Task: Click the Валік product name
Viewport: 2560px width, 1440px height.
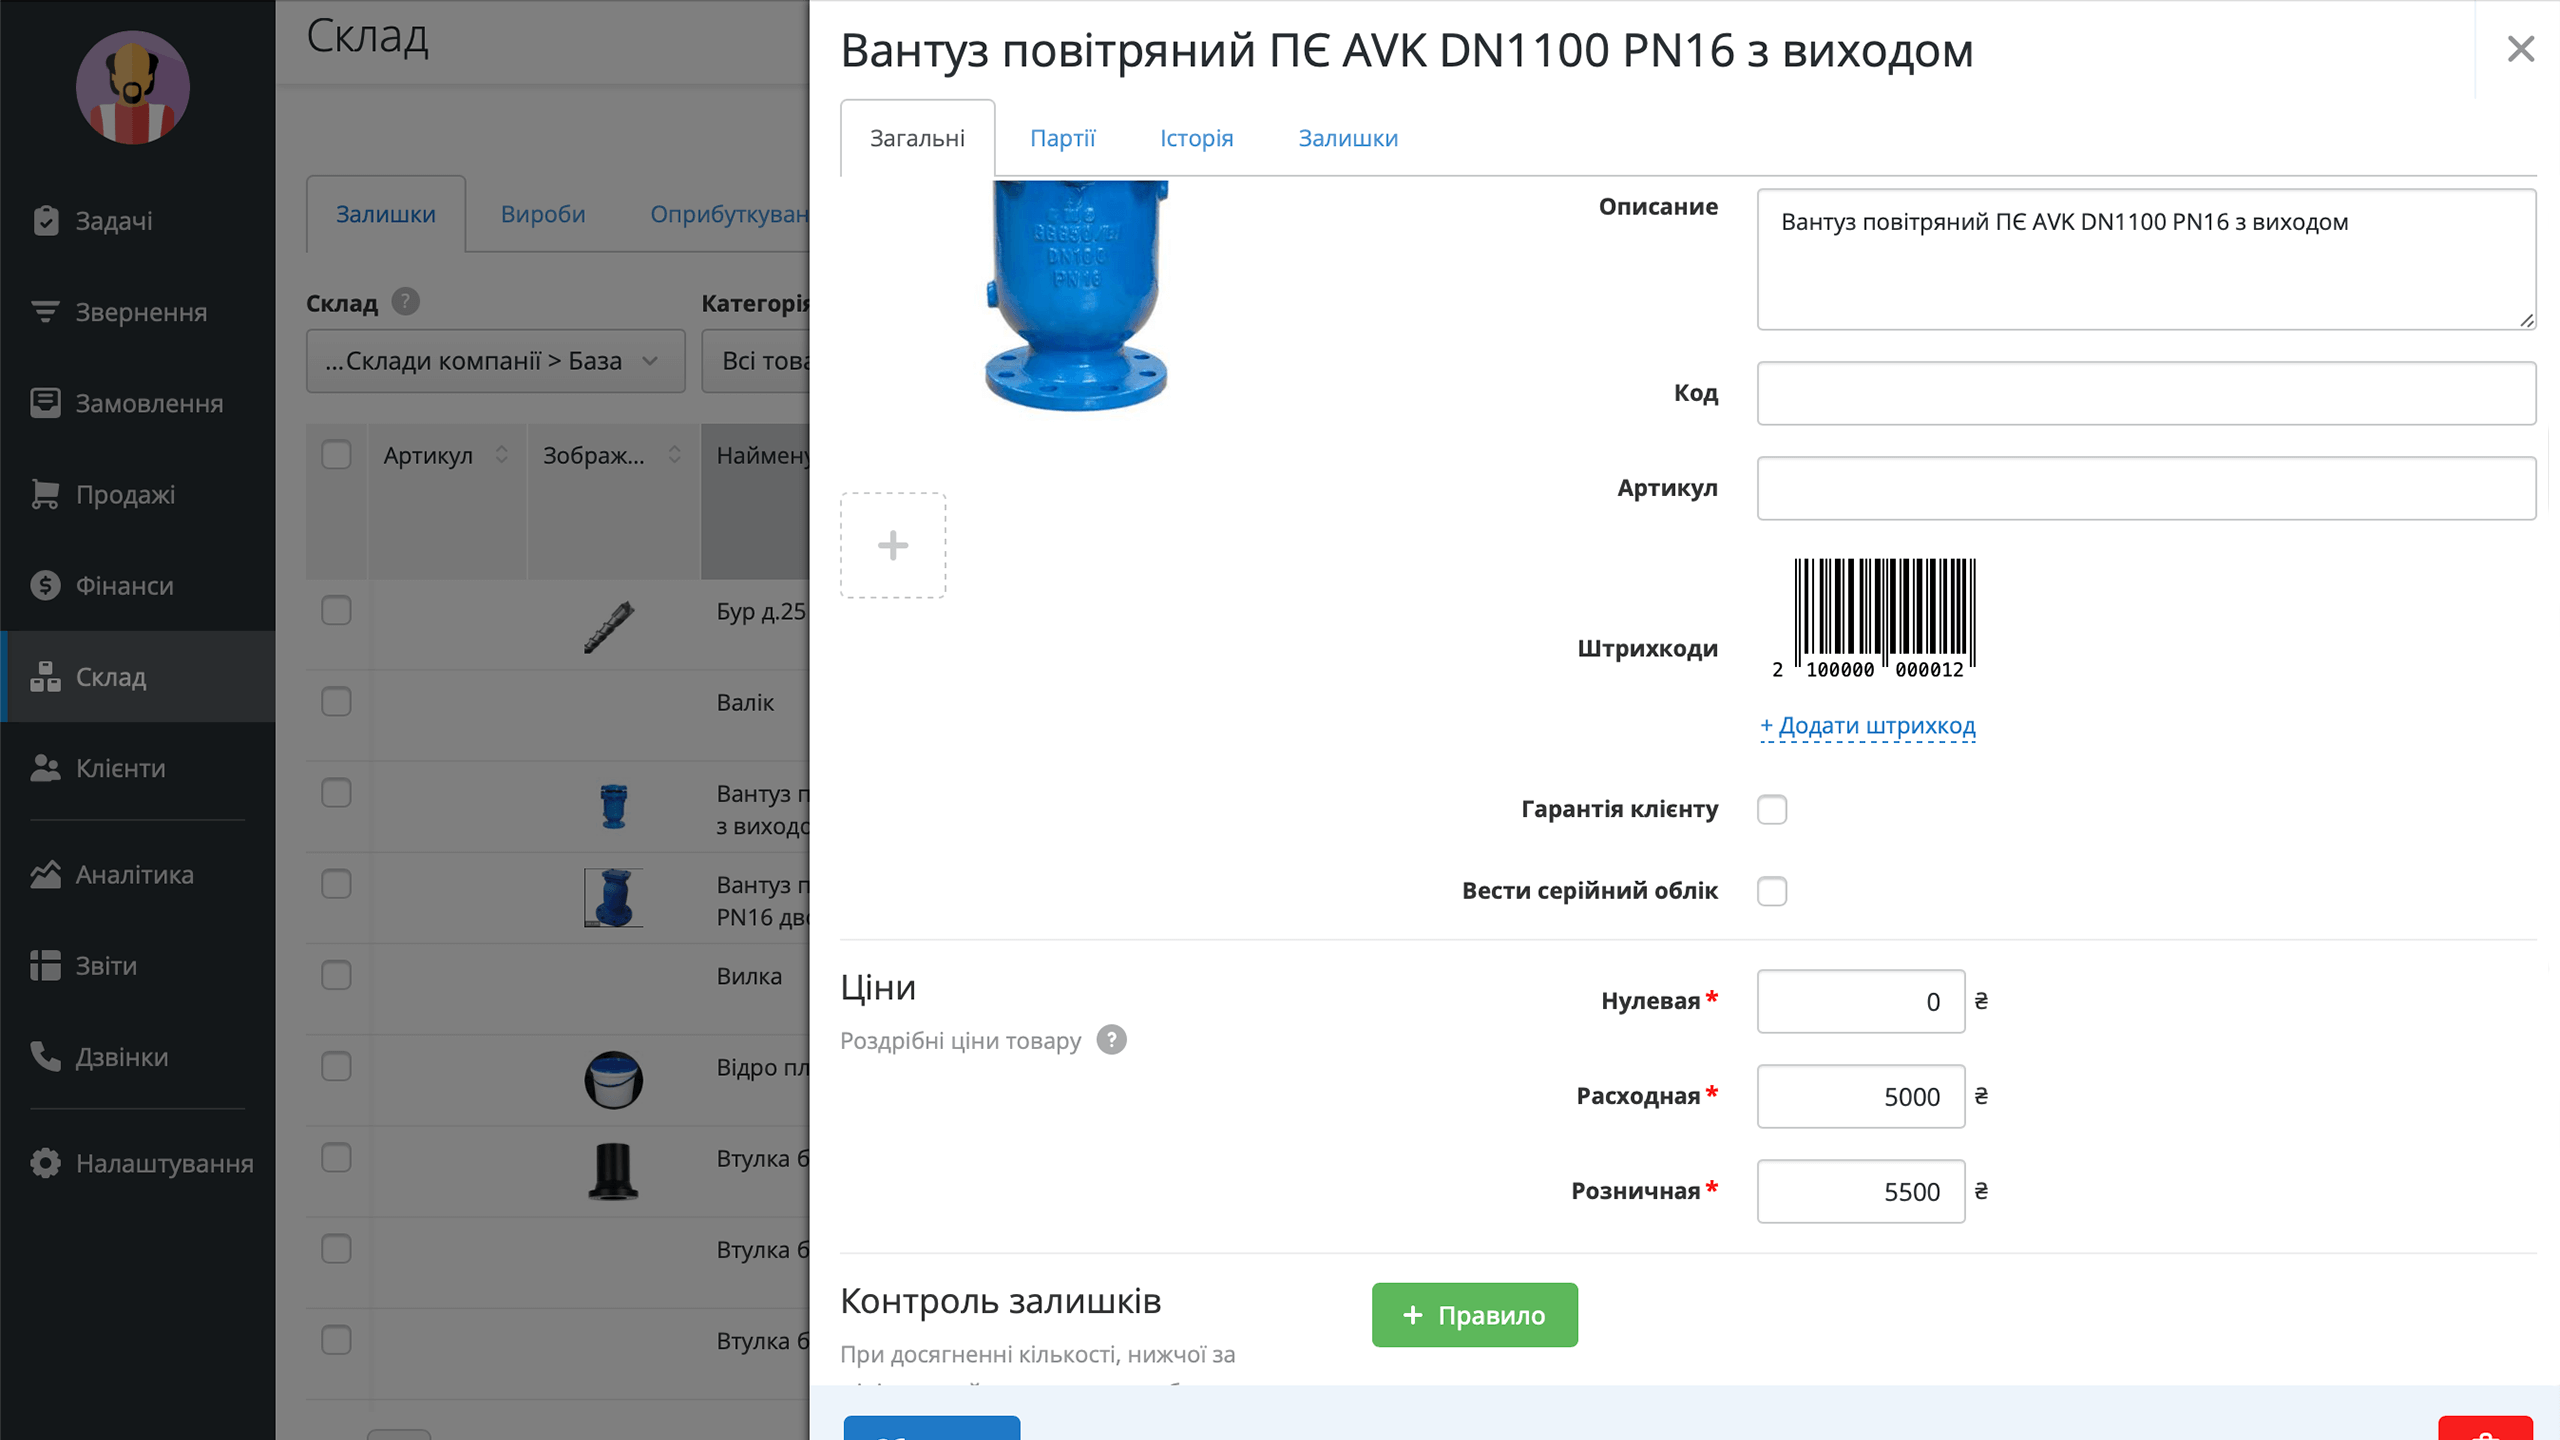Action: 745,702
